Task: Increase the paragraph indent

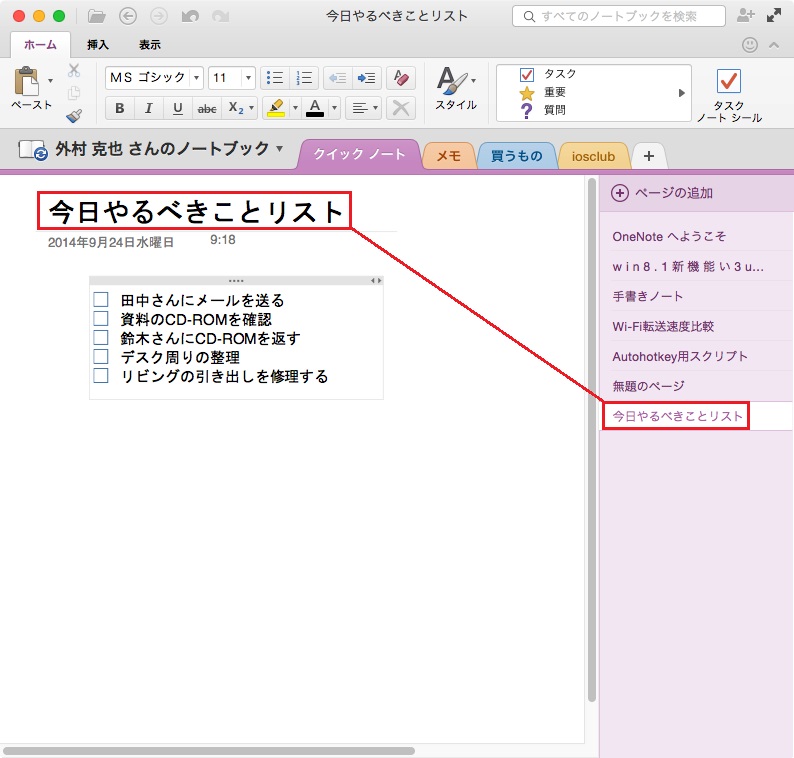Action: 367,78
